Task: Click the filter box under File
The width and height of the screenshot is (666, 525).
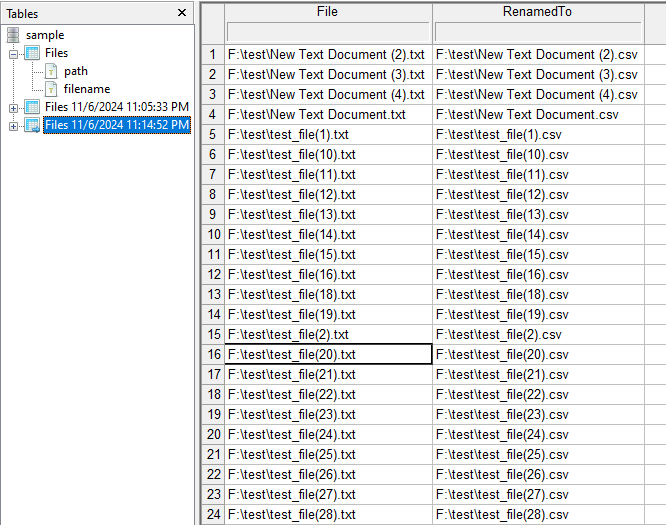Action: click(x=327, y=32)
